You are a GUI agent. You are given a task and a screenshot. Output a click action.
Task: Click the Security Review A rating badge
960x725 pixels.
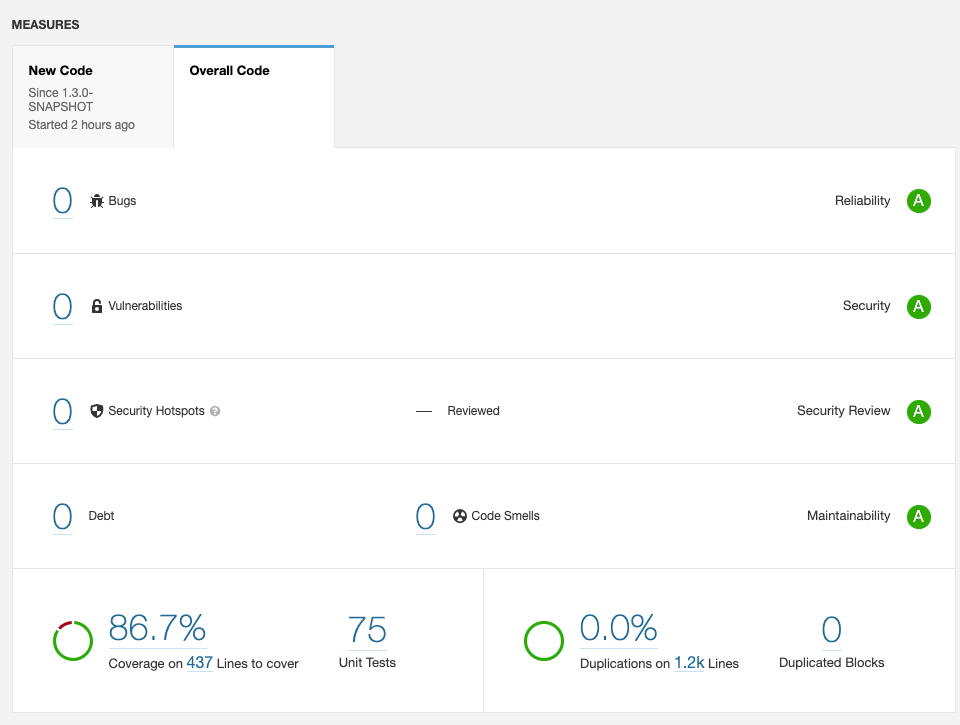coord(918,411)
